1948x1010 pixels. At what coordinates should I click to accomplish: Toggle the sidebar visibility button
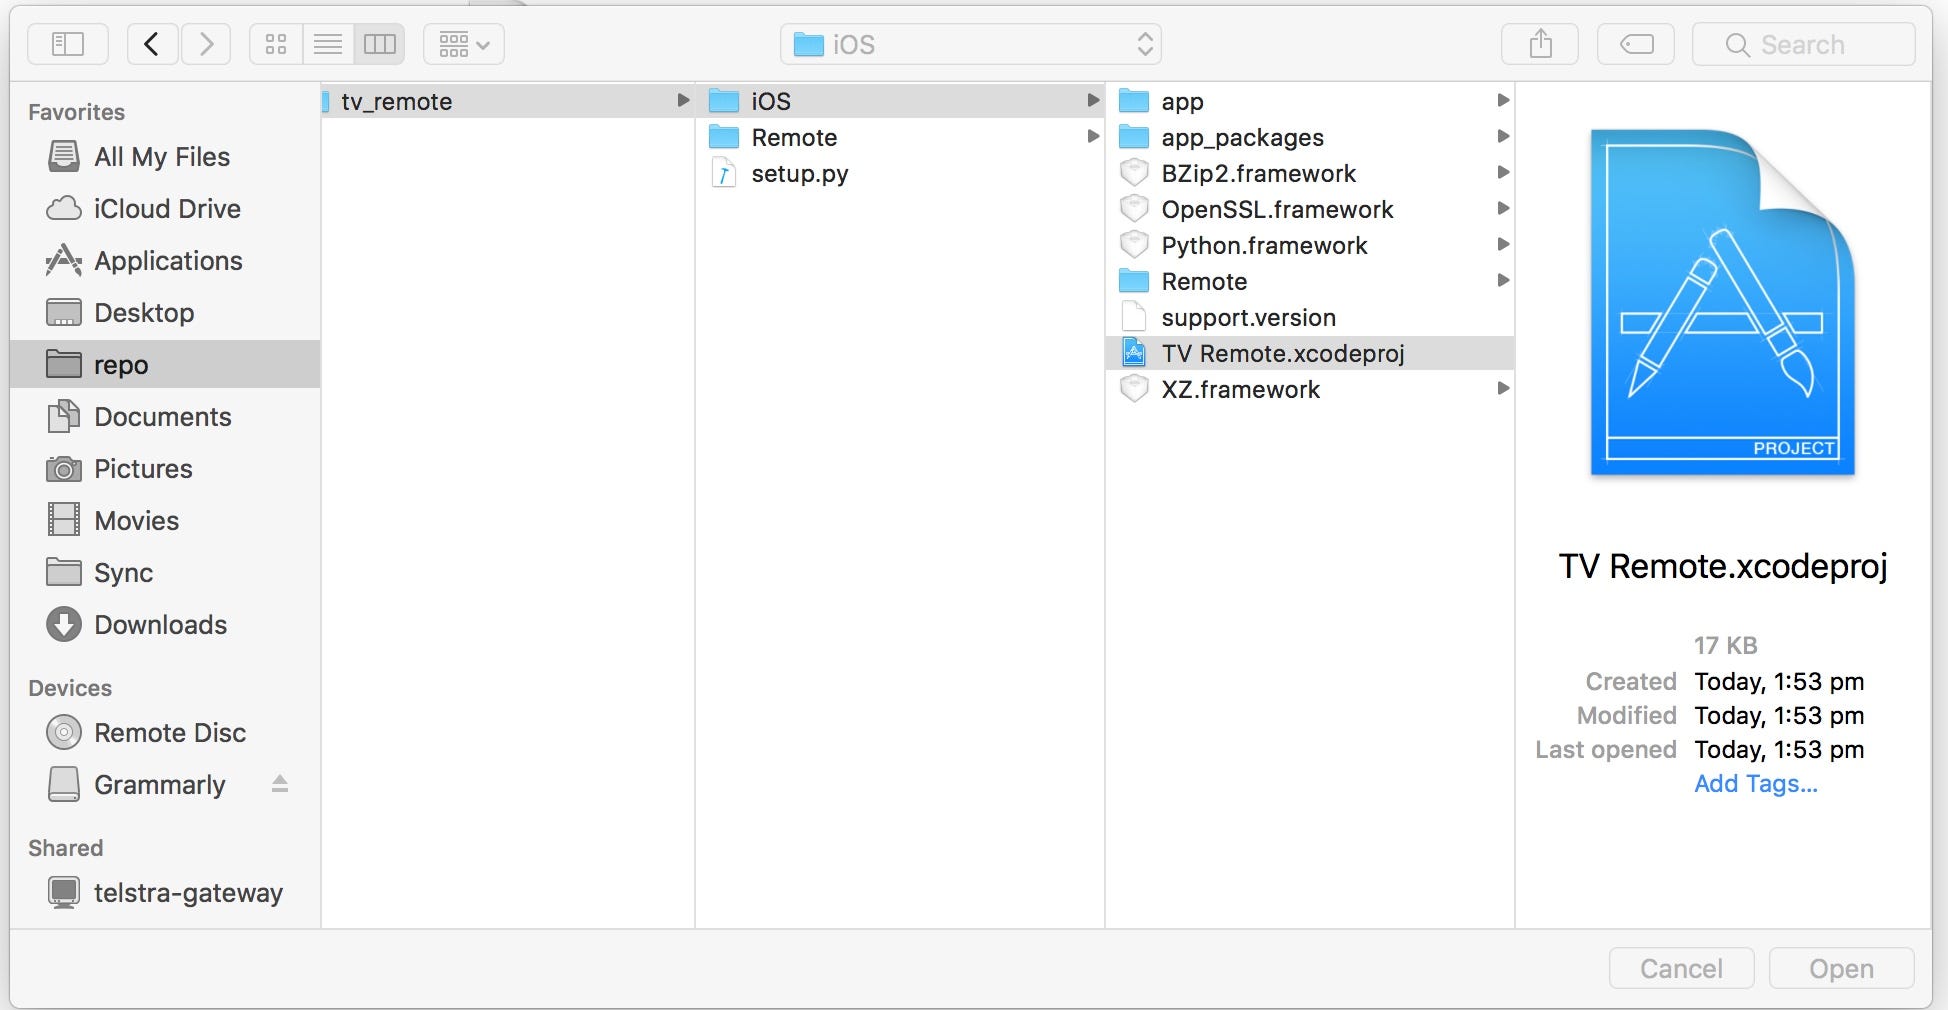(68, 44)
